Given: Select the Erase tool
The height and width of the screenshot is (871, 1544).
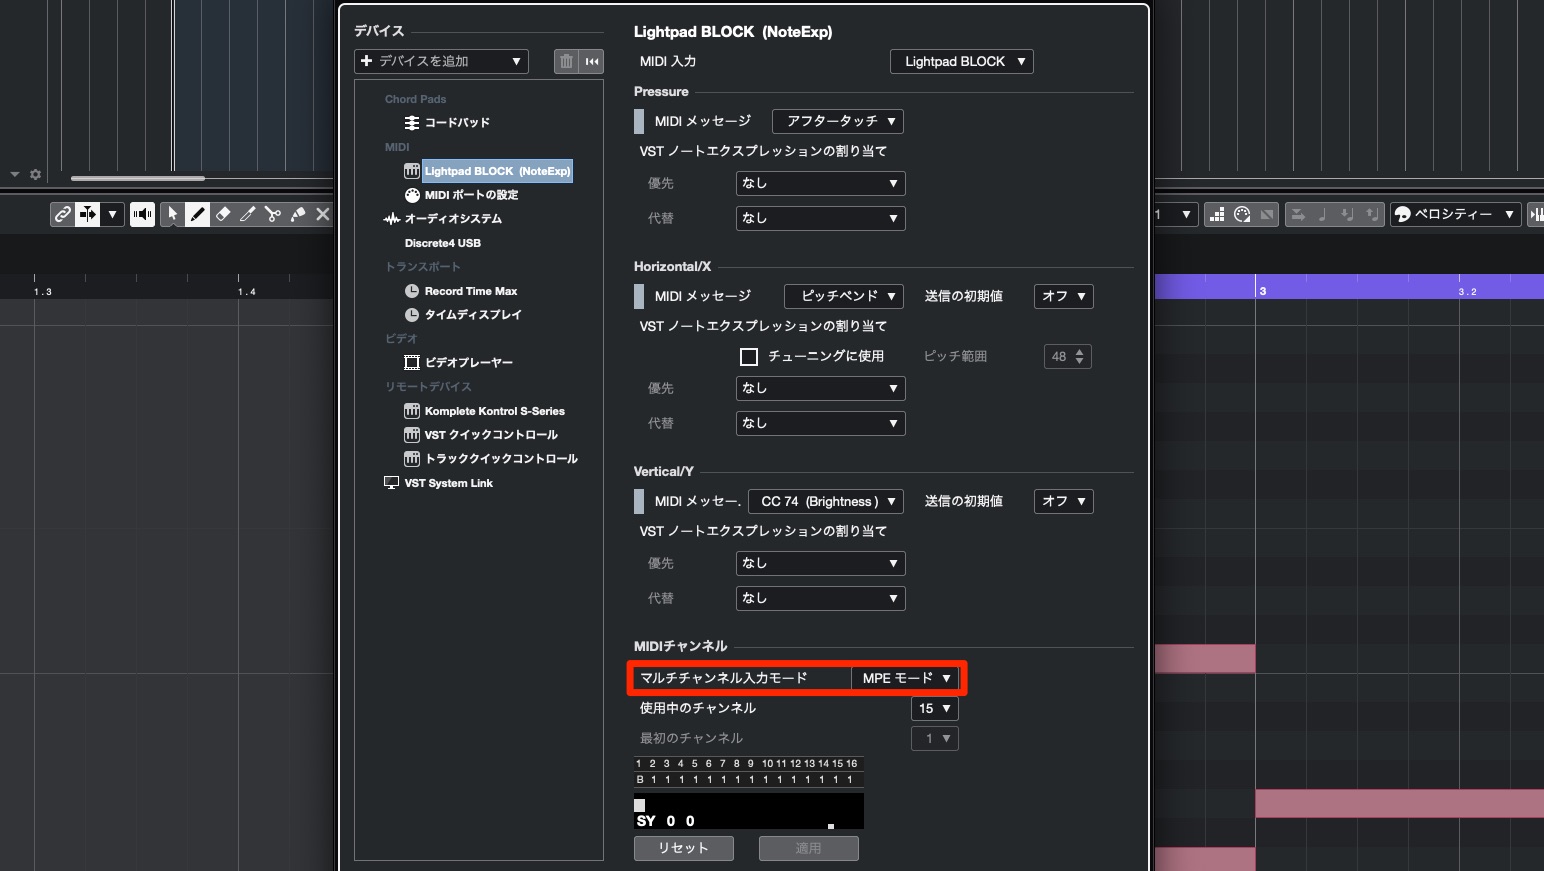Looking at the screenshot, I should [222, 214].
